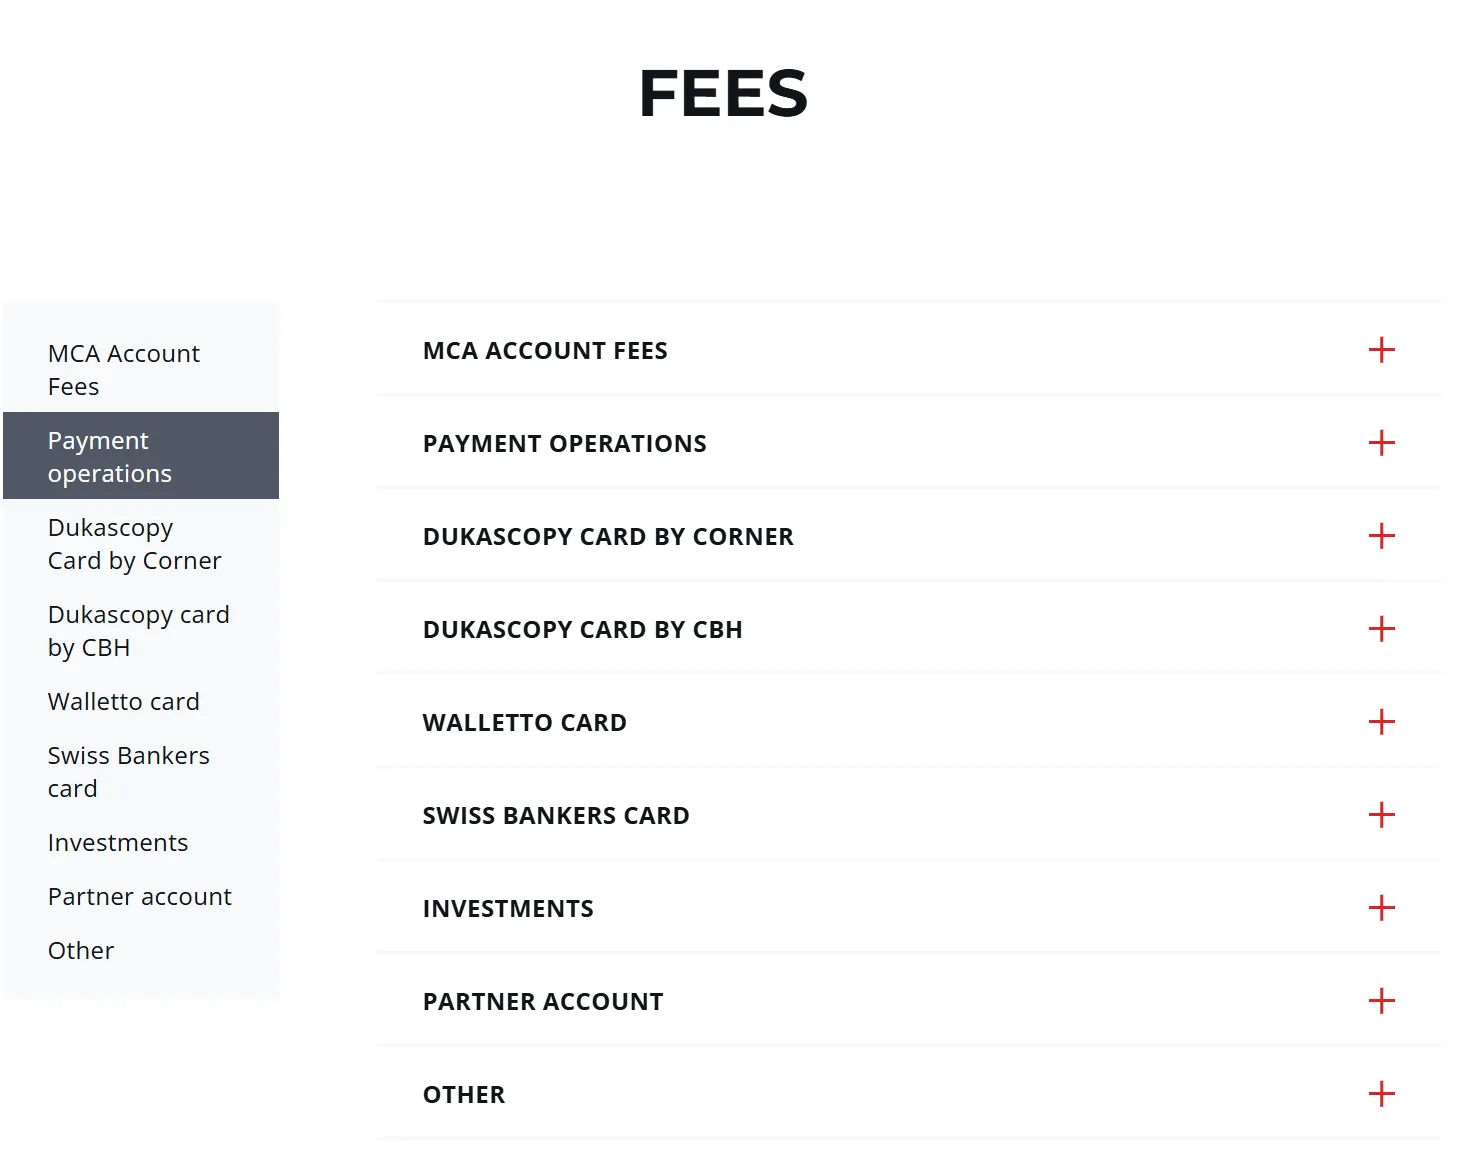
Task: Expand the INVESTMENTS accordion heading
Action: 508,909
